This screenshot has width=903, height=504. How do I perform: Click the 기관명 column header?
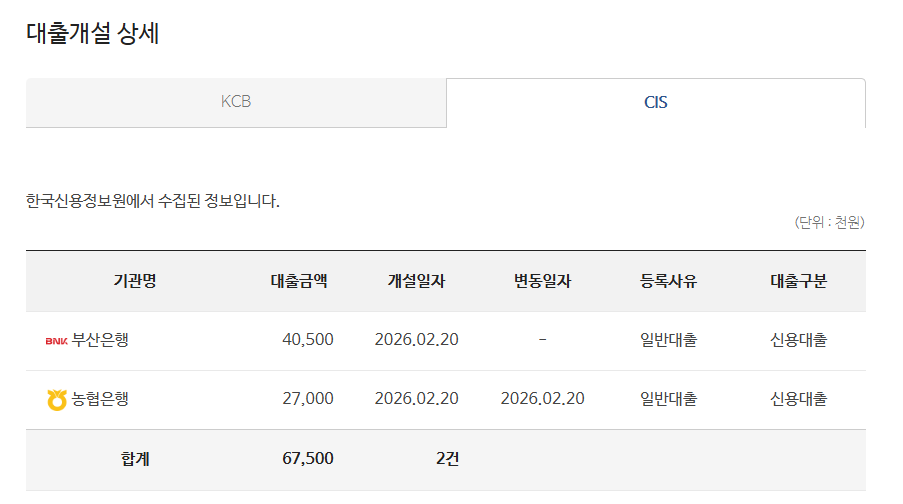(x=135, y=281)
